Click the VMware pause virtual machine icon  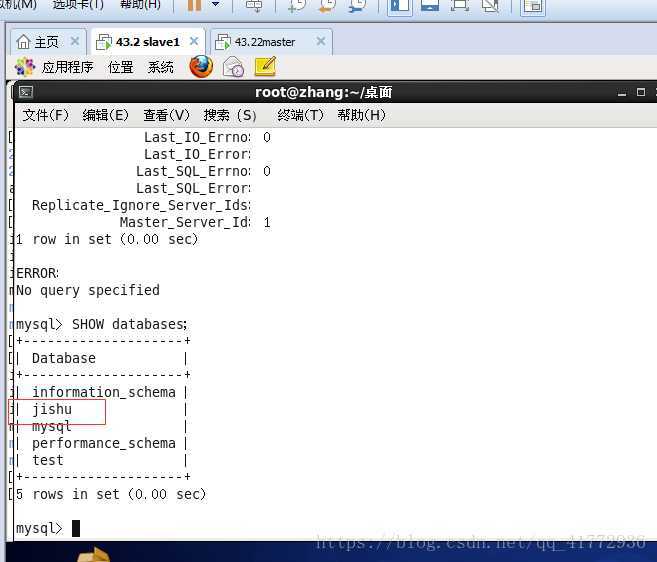click(194, 5)
